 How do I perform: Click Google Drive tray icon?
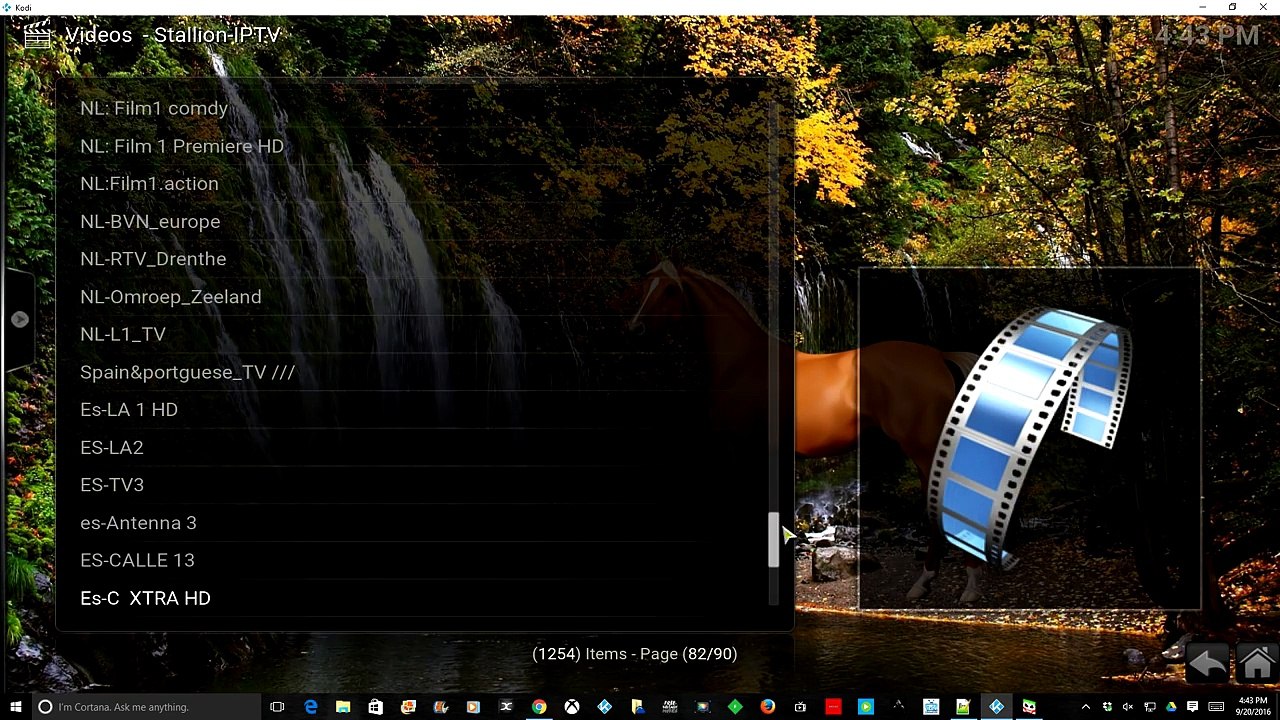click(1171, 707)
